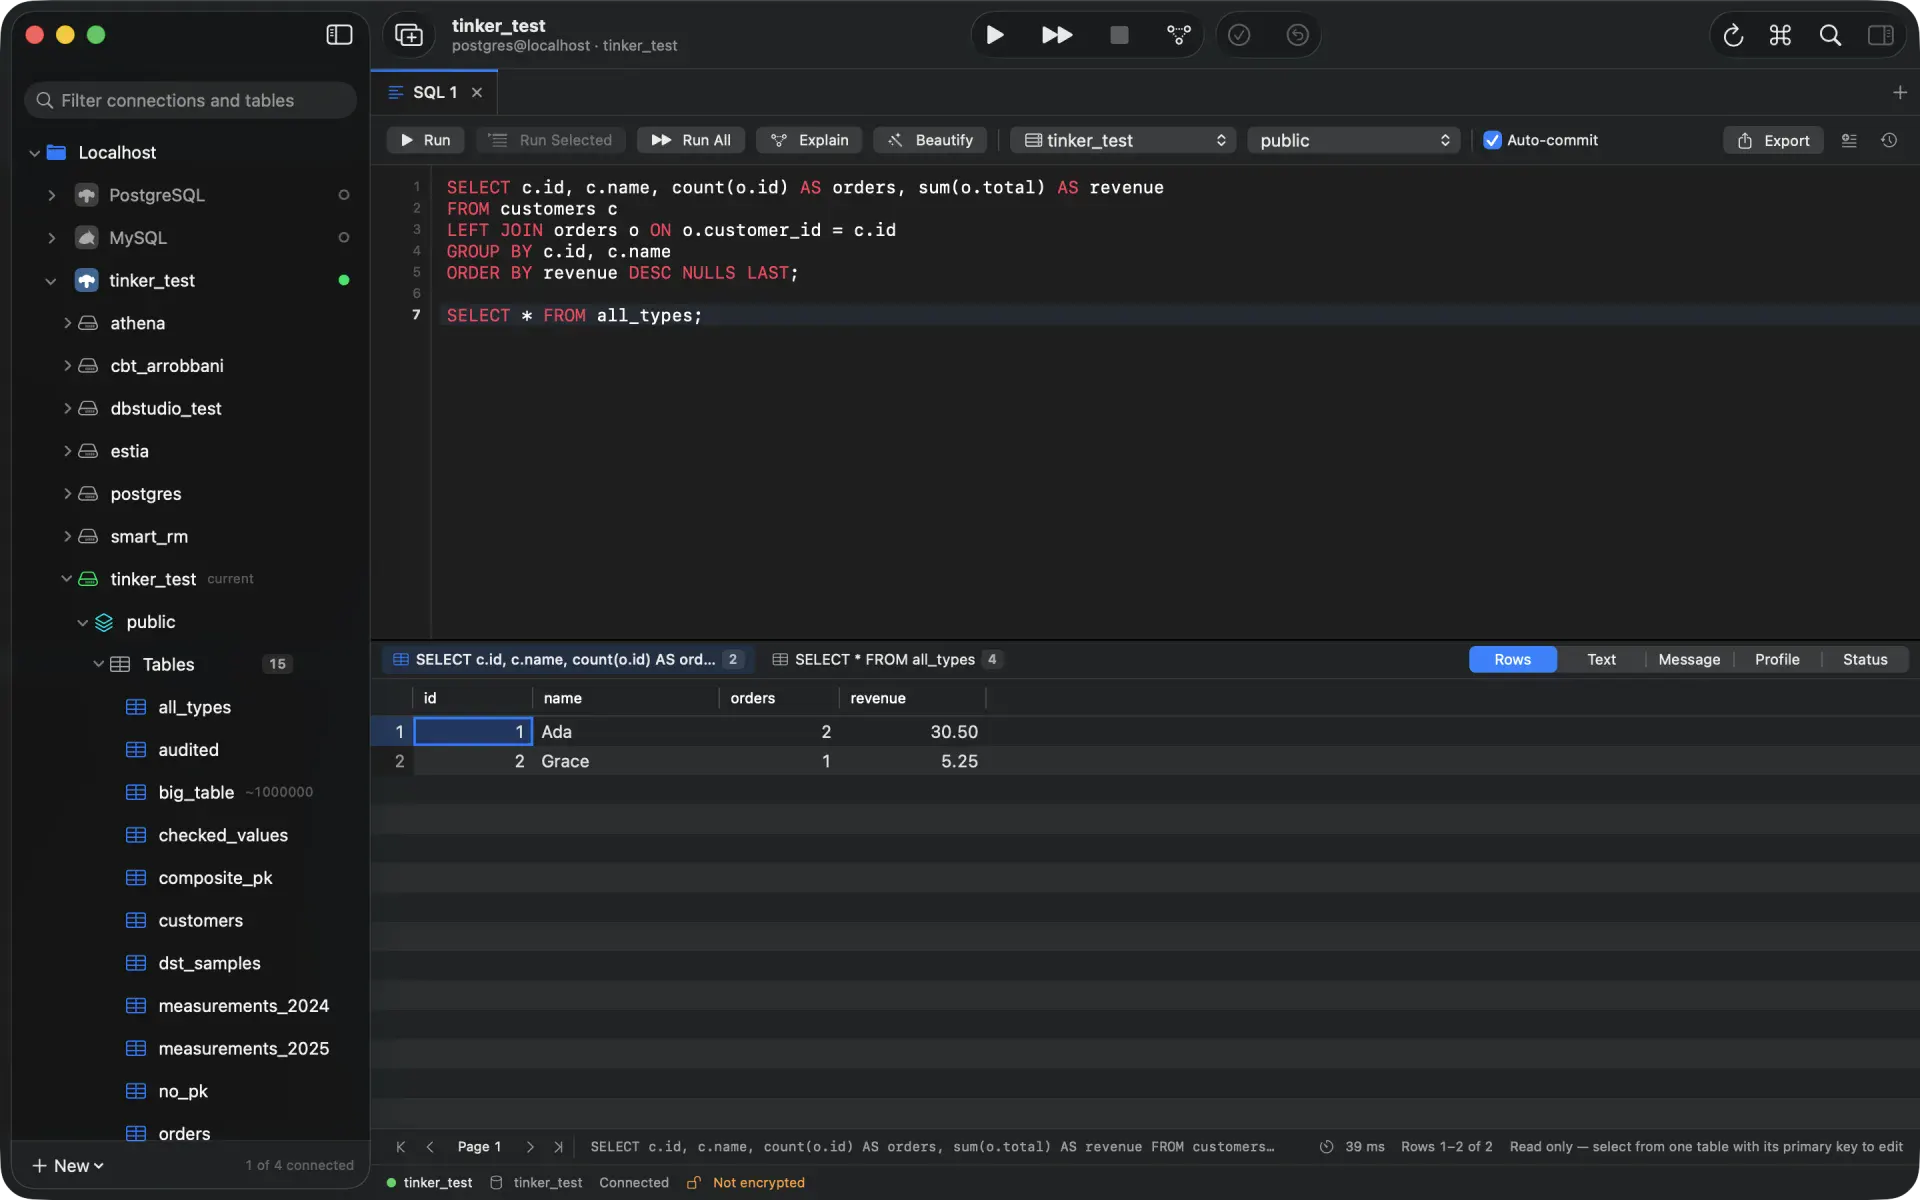Open the query history clock icon
1920x1200 pixels.
click(x=1889, y=140)
